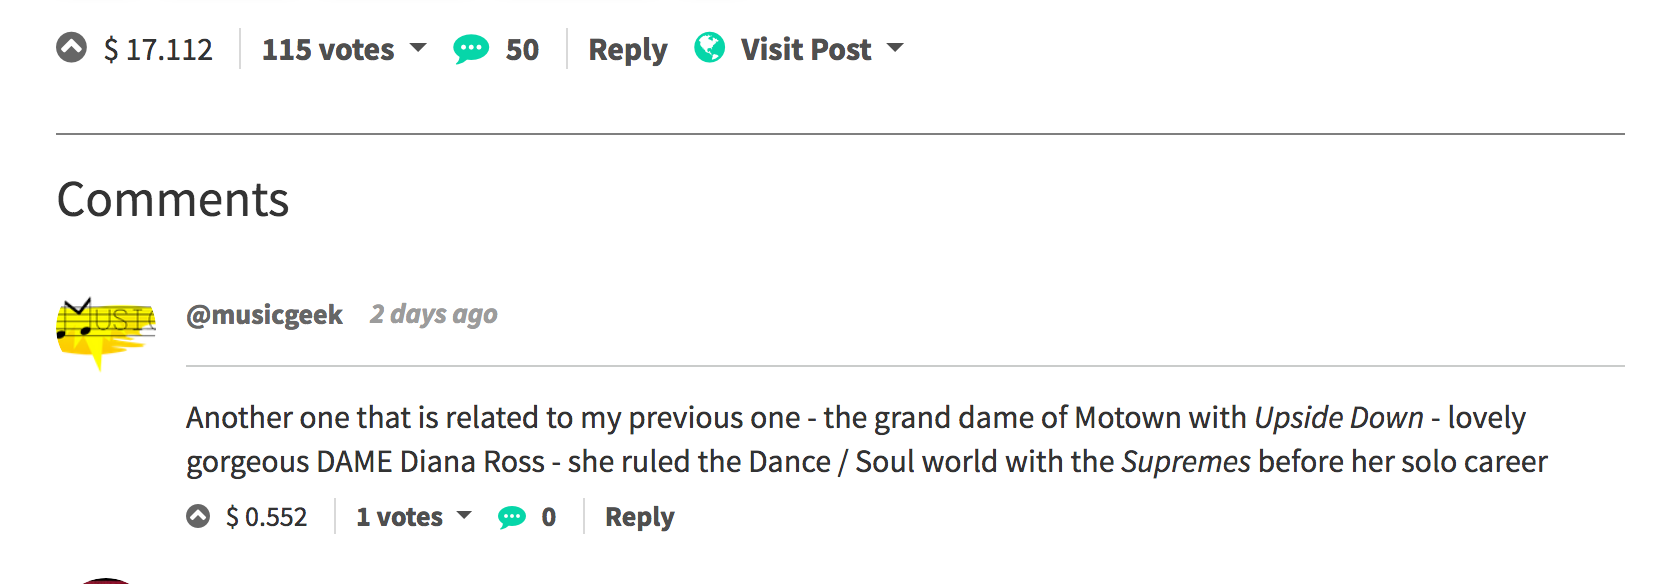This screenshot has width=1672, height=584.
Task: Open the Visit Post link
Action: [806, 49]
